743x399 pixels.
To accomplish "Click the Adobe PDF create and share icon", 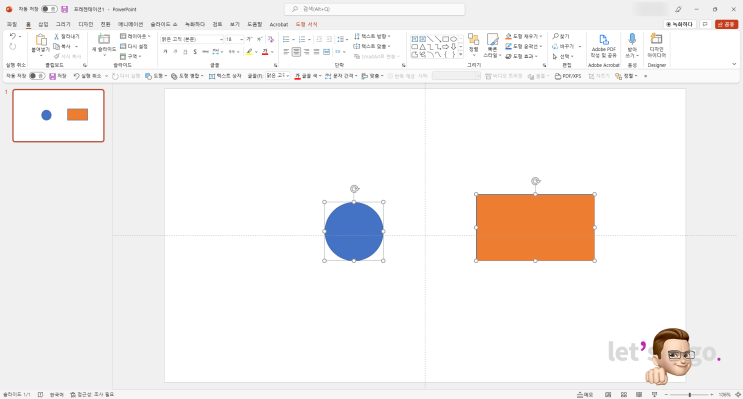I will 603,40.
